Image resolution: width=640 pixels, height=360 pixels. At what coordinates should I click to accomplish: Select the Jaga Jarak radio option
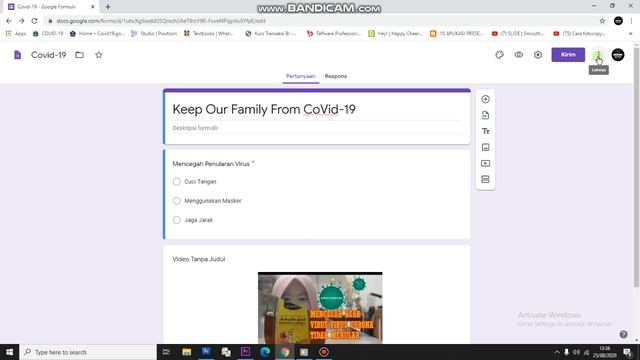177,220
